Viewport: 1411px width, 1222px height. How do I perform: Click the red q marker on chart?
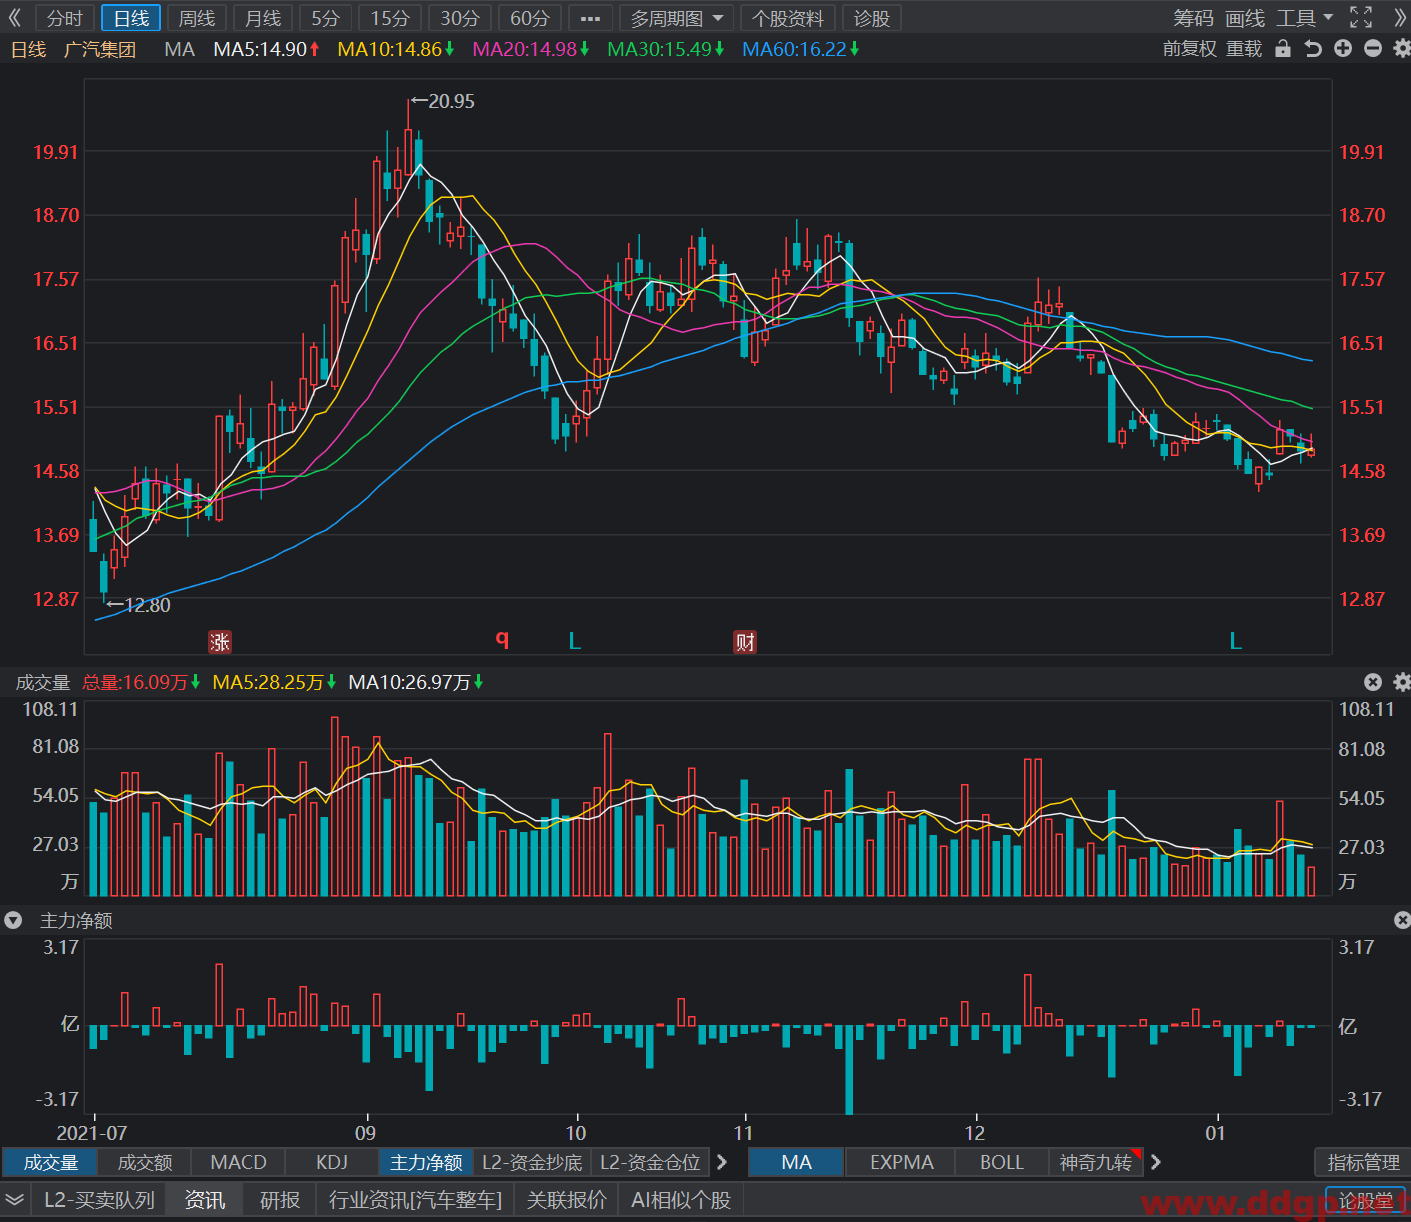[x=502, y=638]
